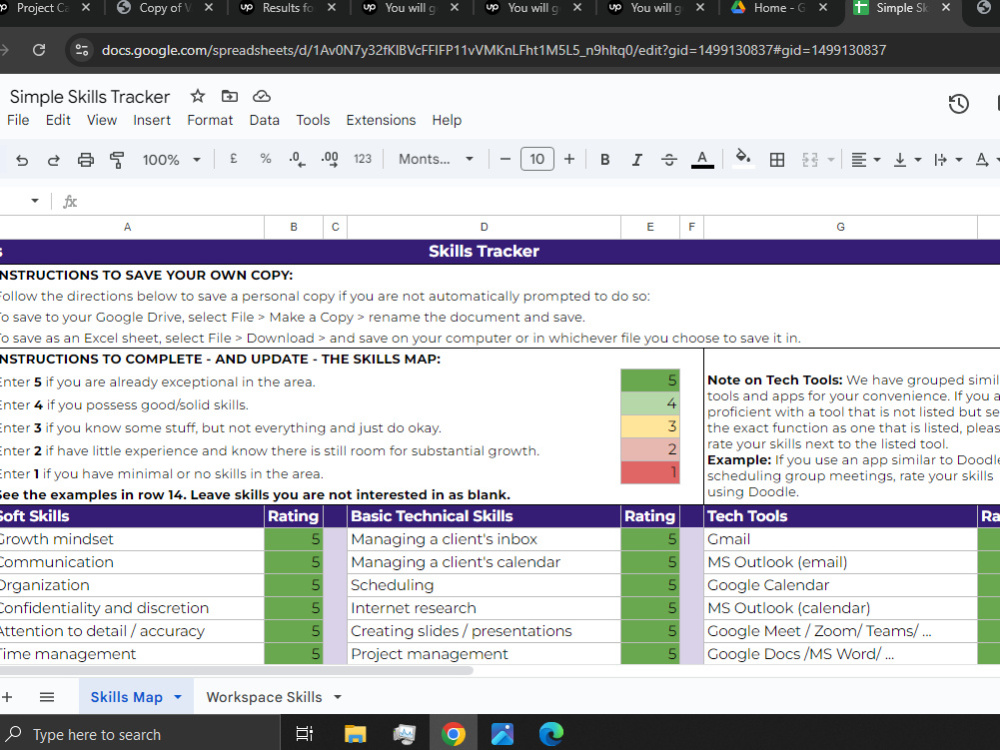
Task: Open the Extensions menu
Action: tap(381, 120)
